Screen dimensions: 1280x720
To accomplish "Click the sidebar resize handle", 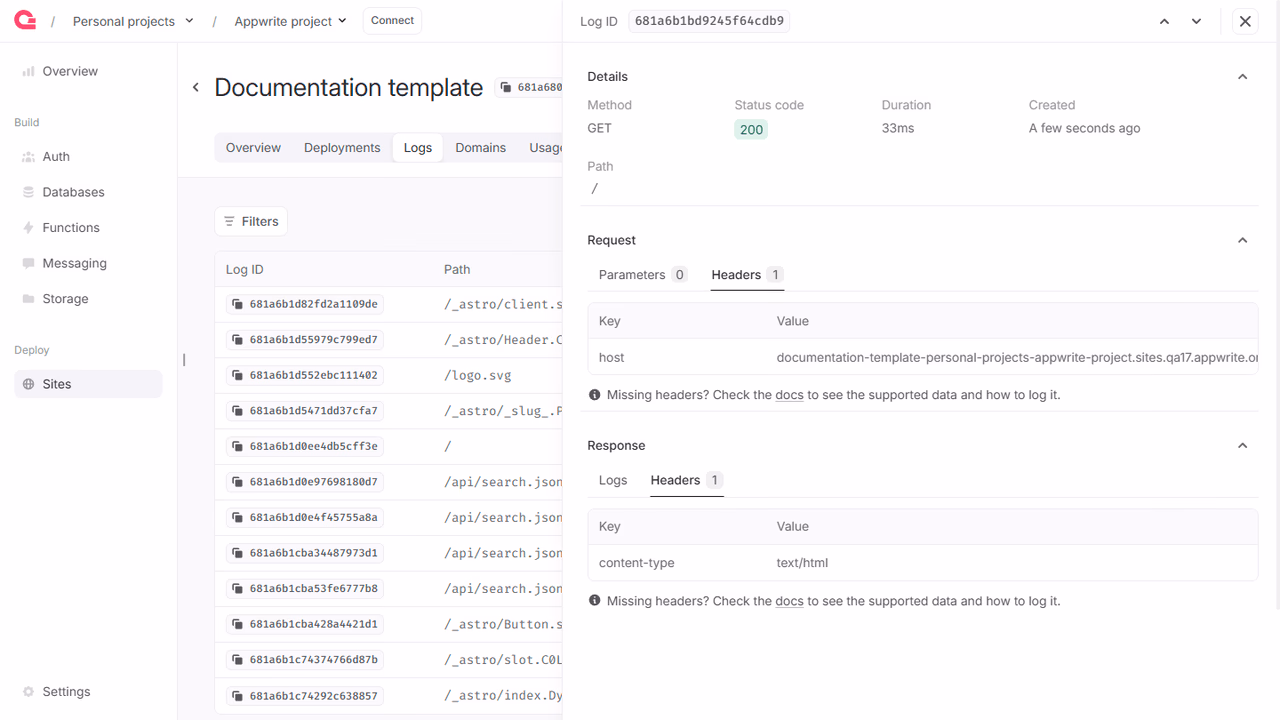I will (184, 360).
